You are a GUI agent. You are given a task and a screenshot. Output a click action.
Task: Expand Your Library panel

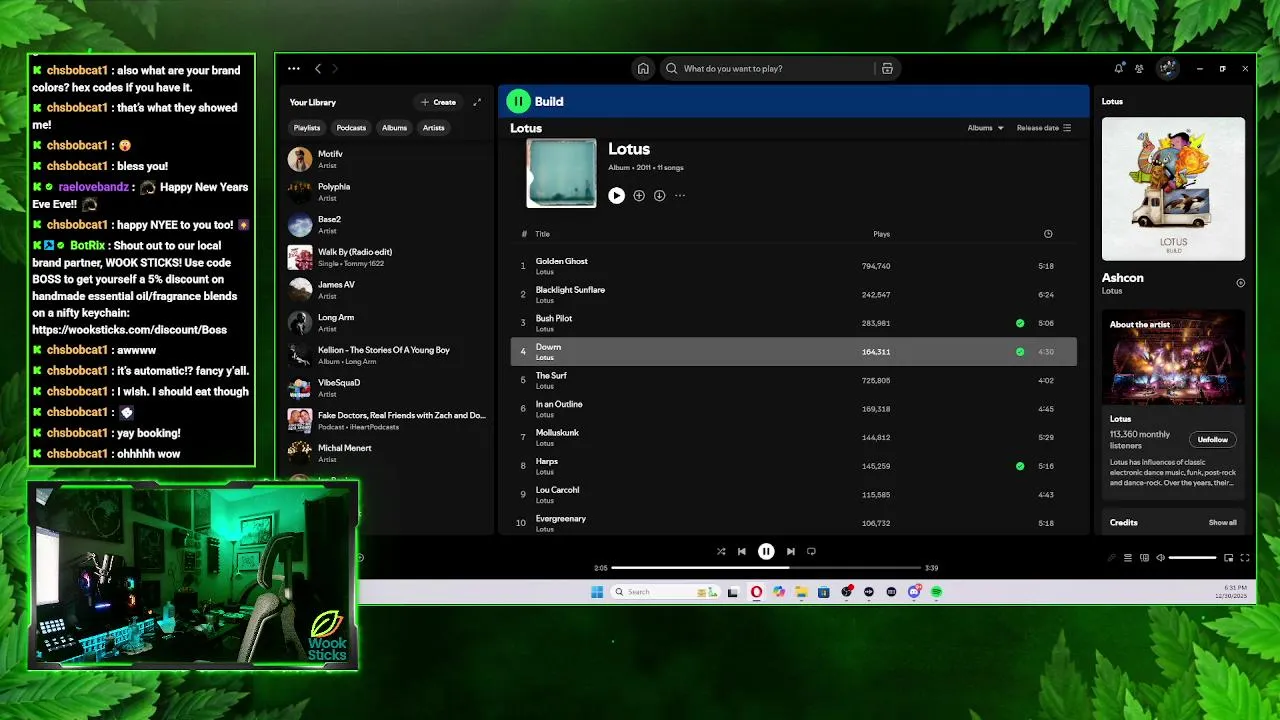tap(477, 102)
